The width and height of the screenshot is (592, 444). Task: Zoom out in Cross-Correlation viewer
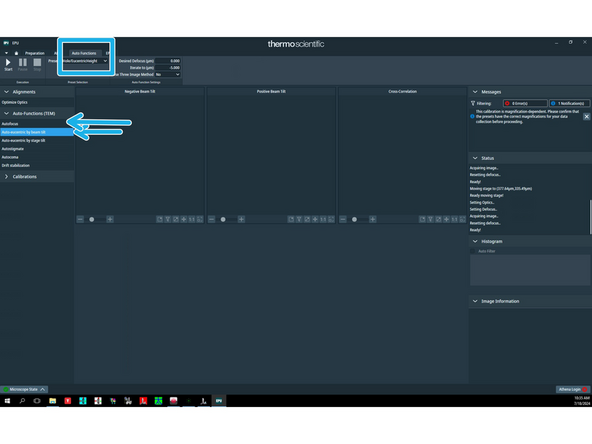(x=343, y=219)
